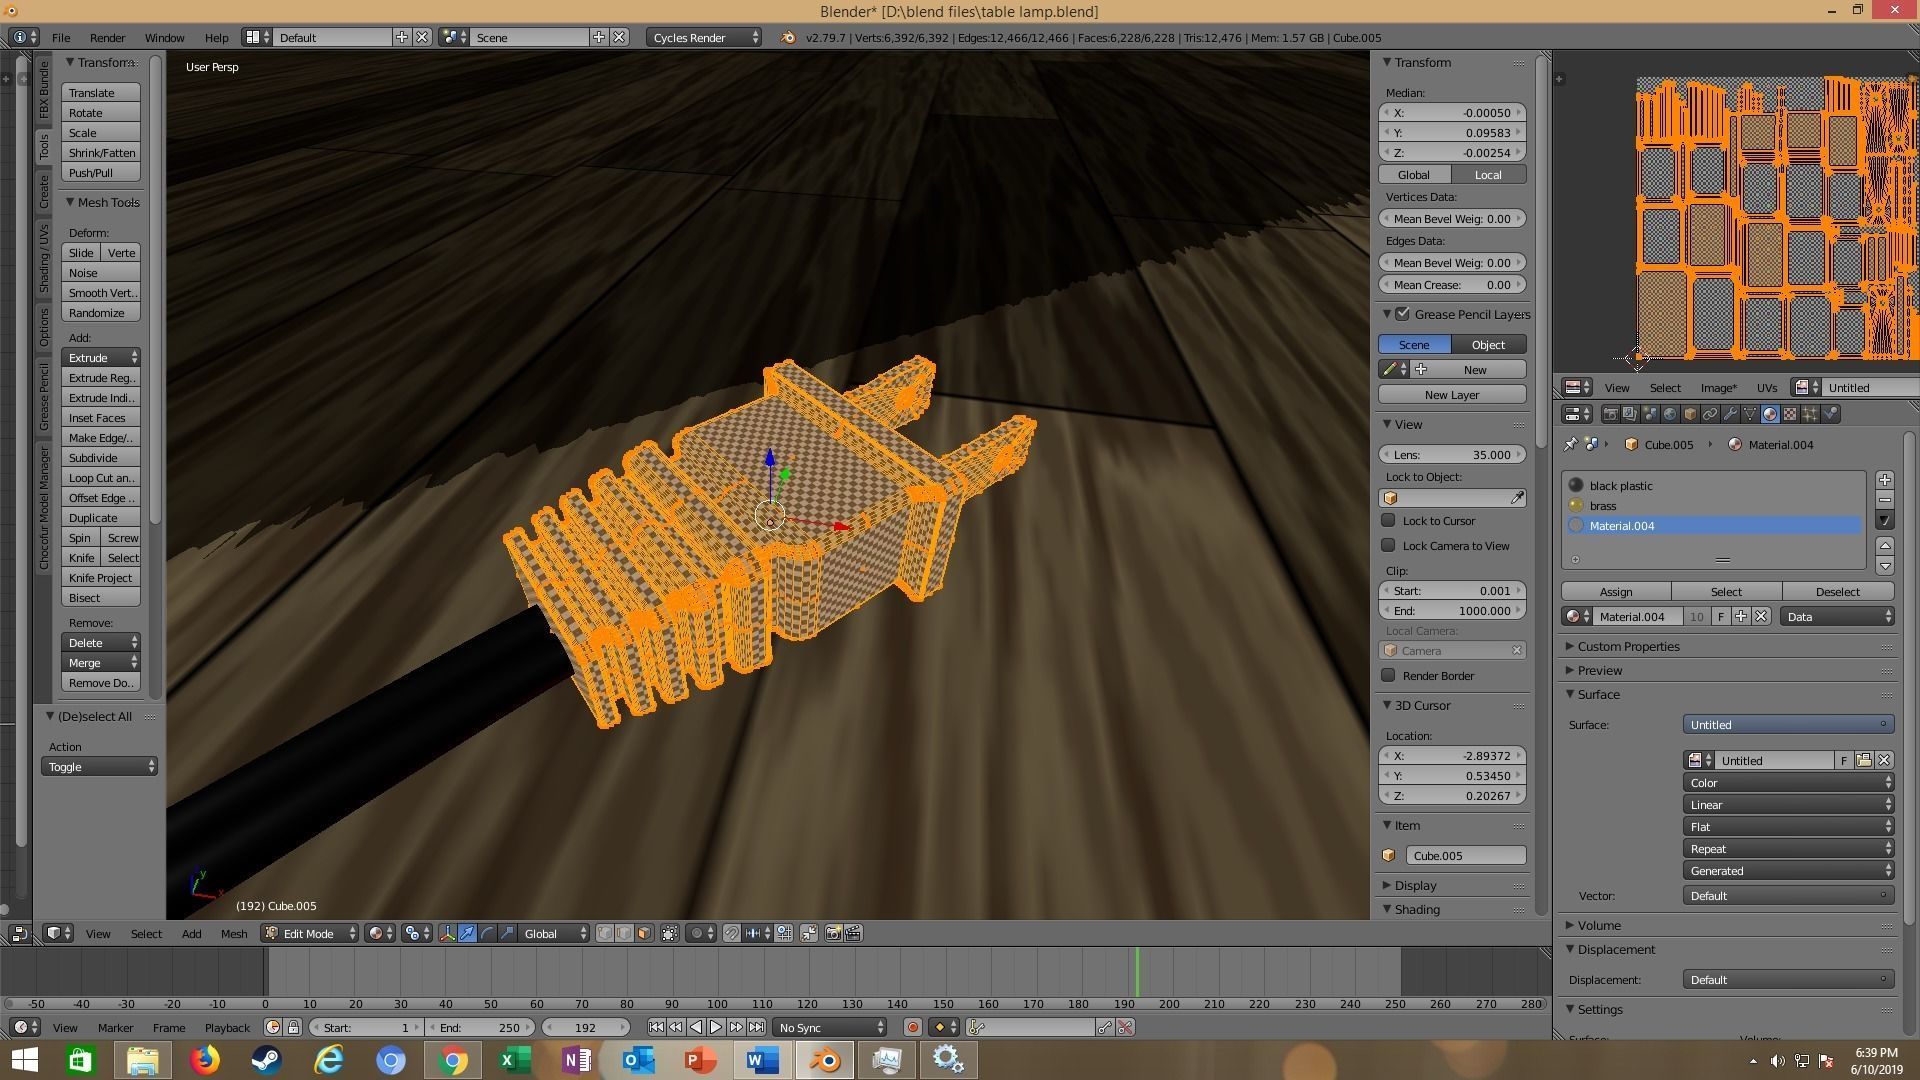
Task: Open the Mesh menu in viewport header
Action: pyautogui.click(x=233, y=933)
